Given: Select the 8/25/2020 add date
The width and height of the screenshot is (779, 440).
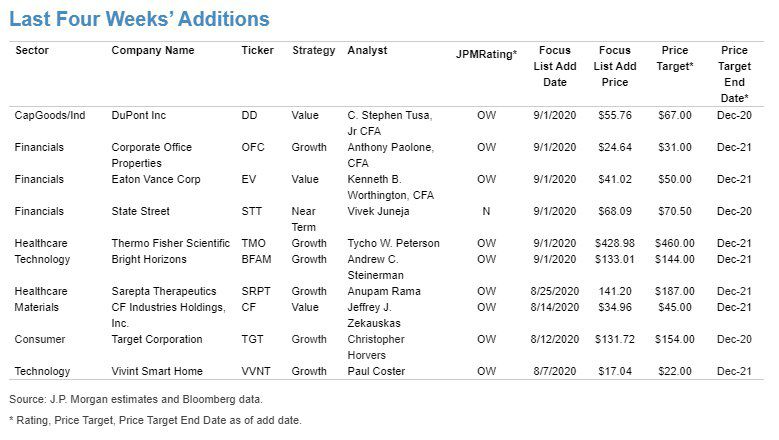Looking at the screenshot, I should click(x=554, y=292).
